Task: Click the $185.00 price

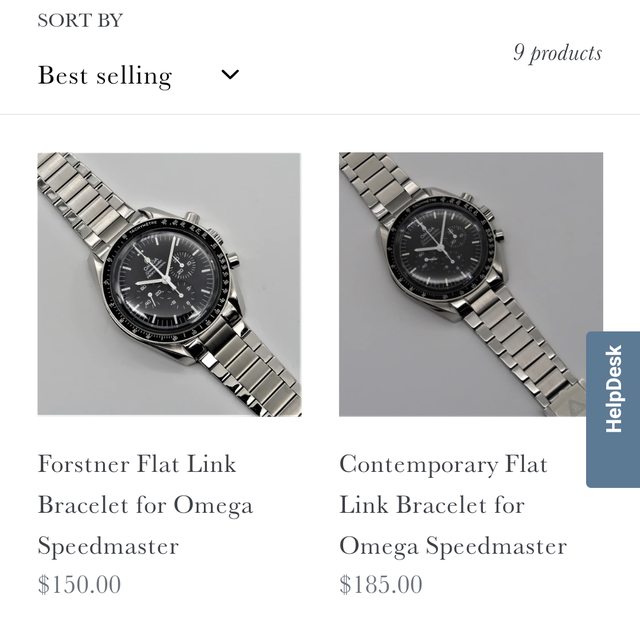Action: (381, 585)
